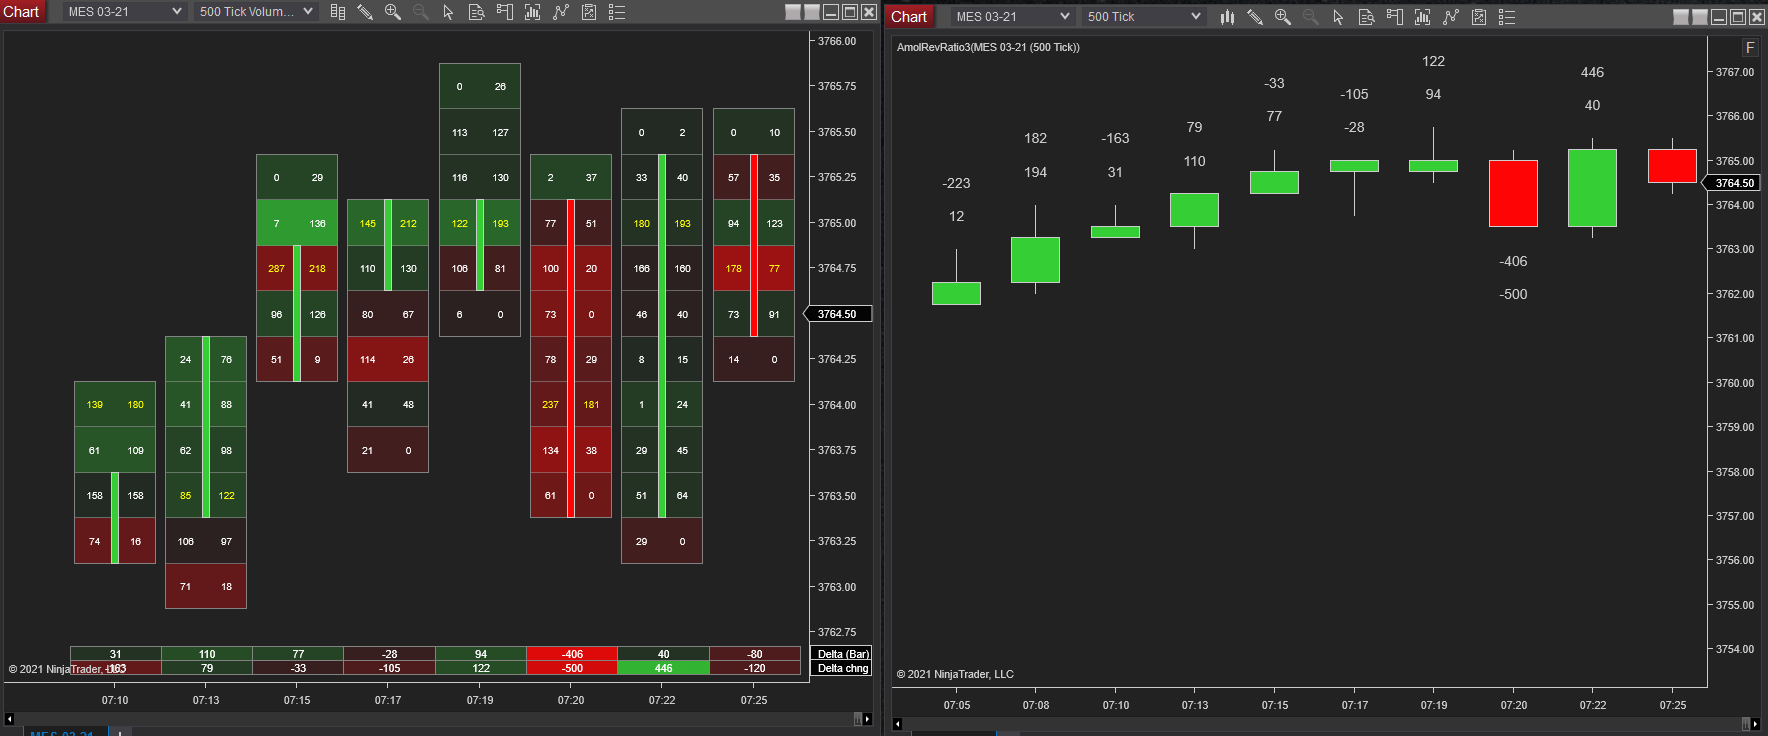
Task: Expand instrument dropdown in 500 Tick chart
Action: 1013,17
